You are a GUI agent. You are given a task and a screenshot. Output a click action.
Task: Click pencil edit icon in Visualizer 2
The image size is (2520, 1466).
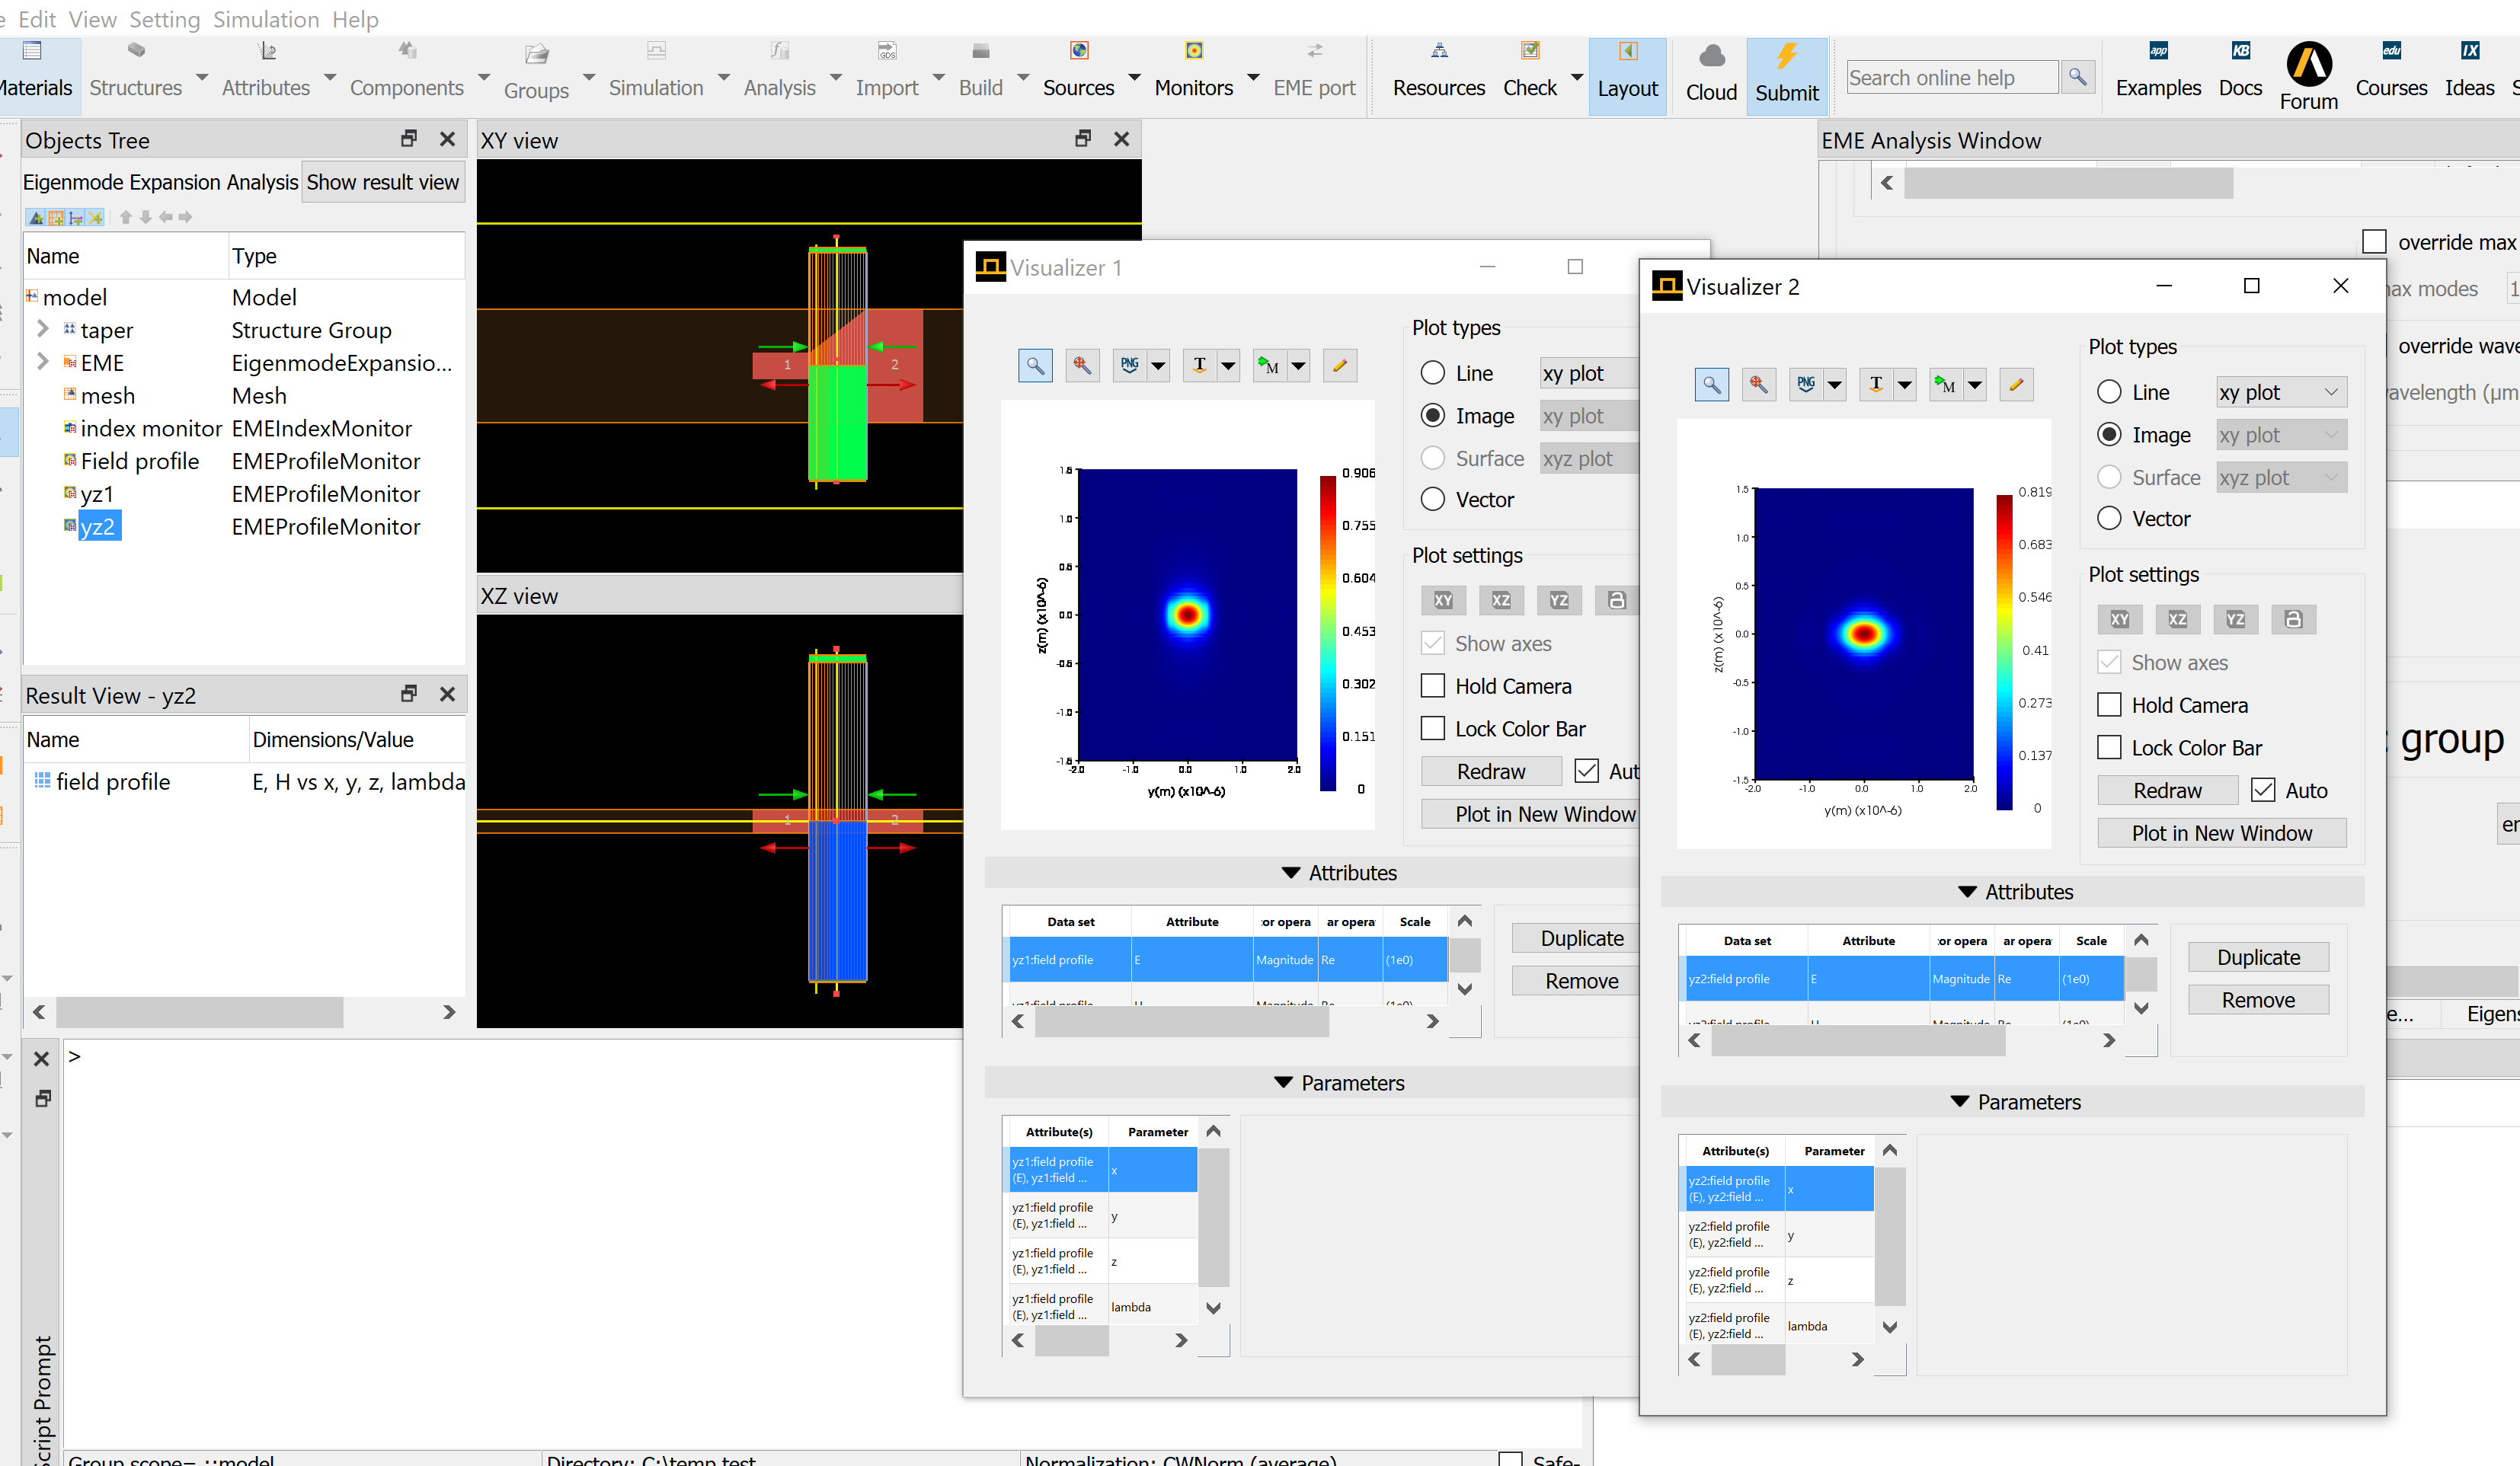[x=2016, y=384]
